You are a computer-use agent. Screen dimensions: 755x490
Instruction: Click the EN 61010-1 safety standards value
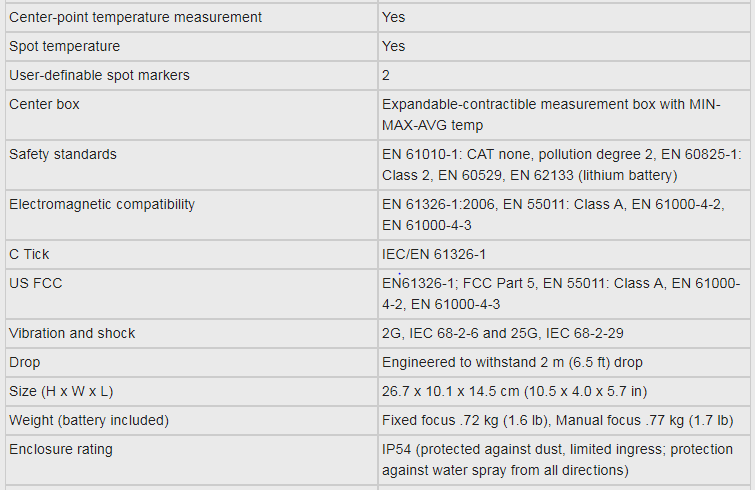[x=561, y=165]
